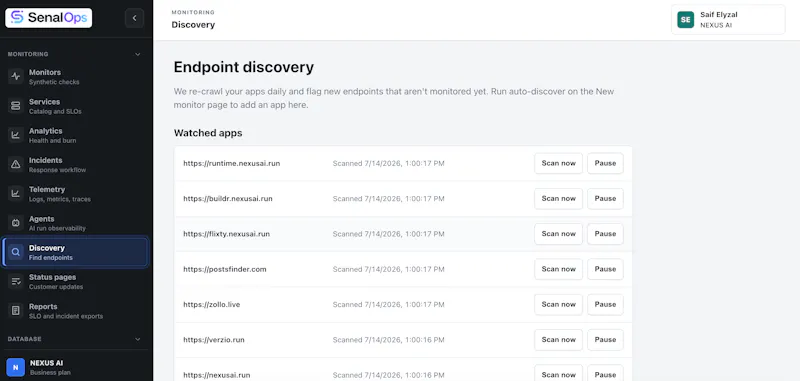This screenshot has width=800, height=381.
Task: Scan now for postsfinder.com
Action: [558, 269]
